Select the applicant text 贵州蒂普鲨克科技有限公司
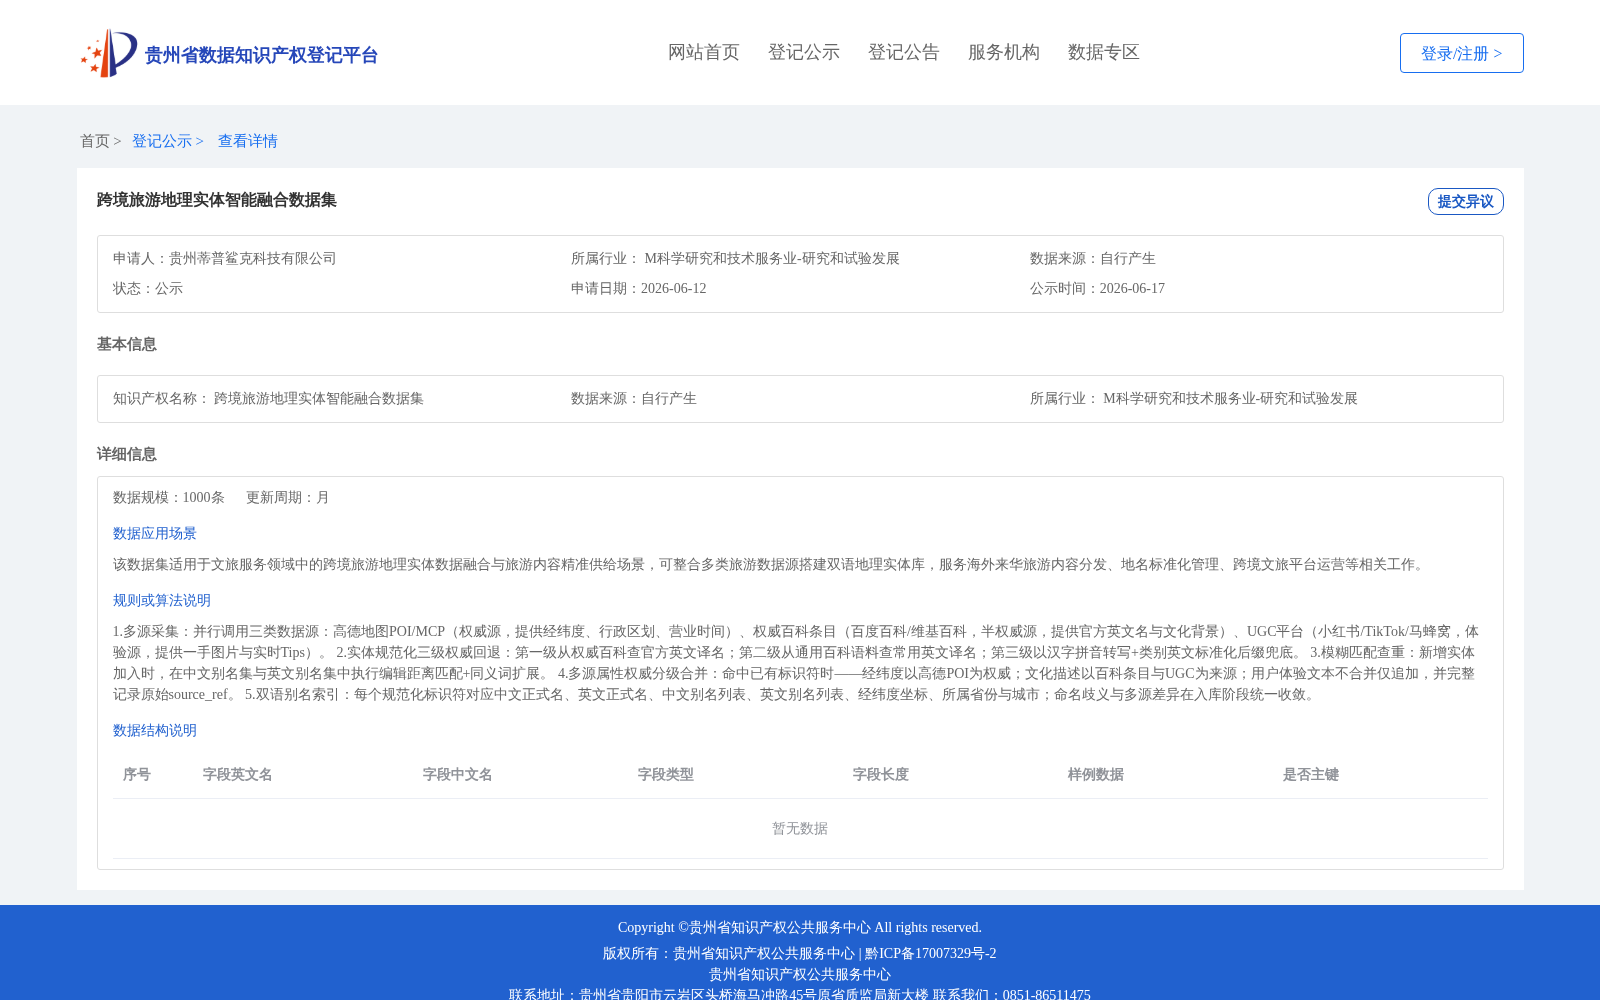This screenshot has width=1600, height=1000. click(x=253, y=258)
